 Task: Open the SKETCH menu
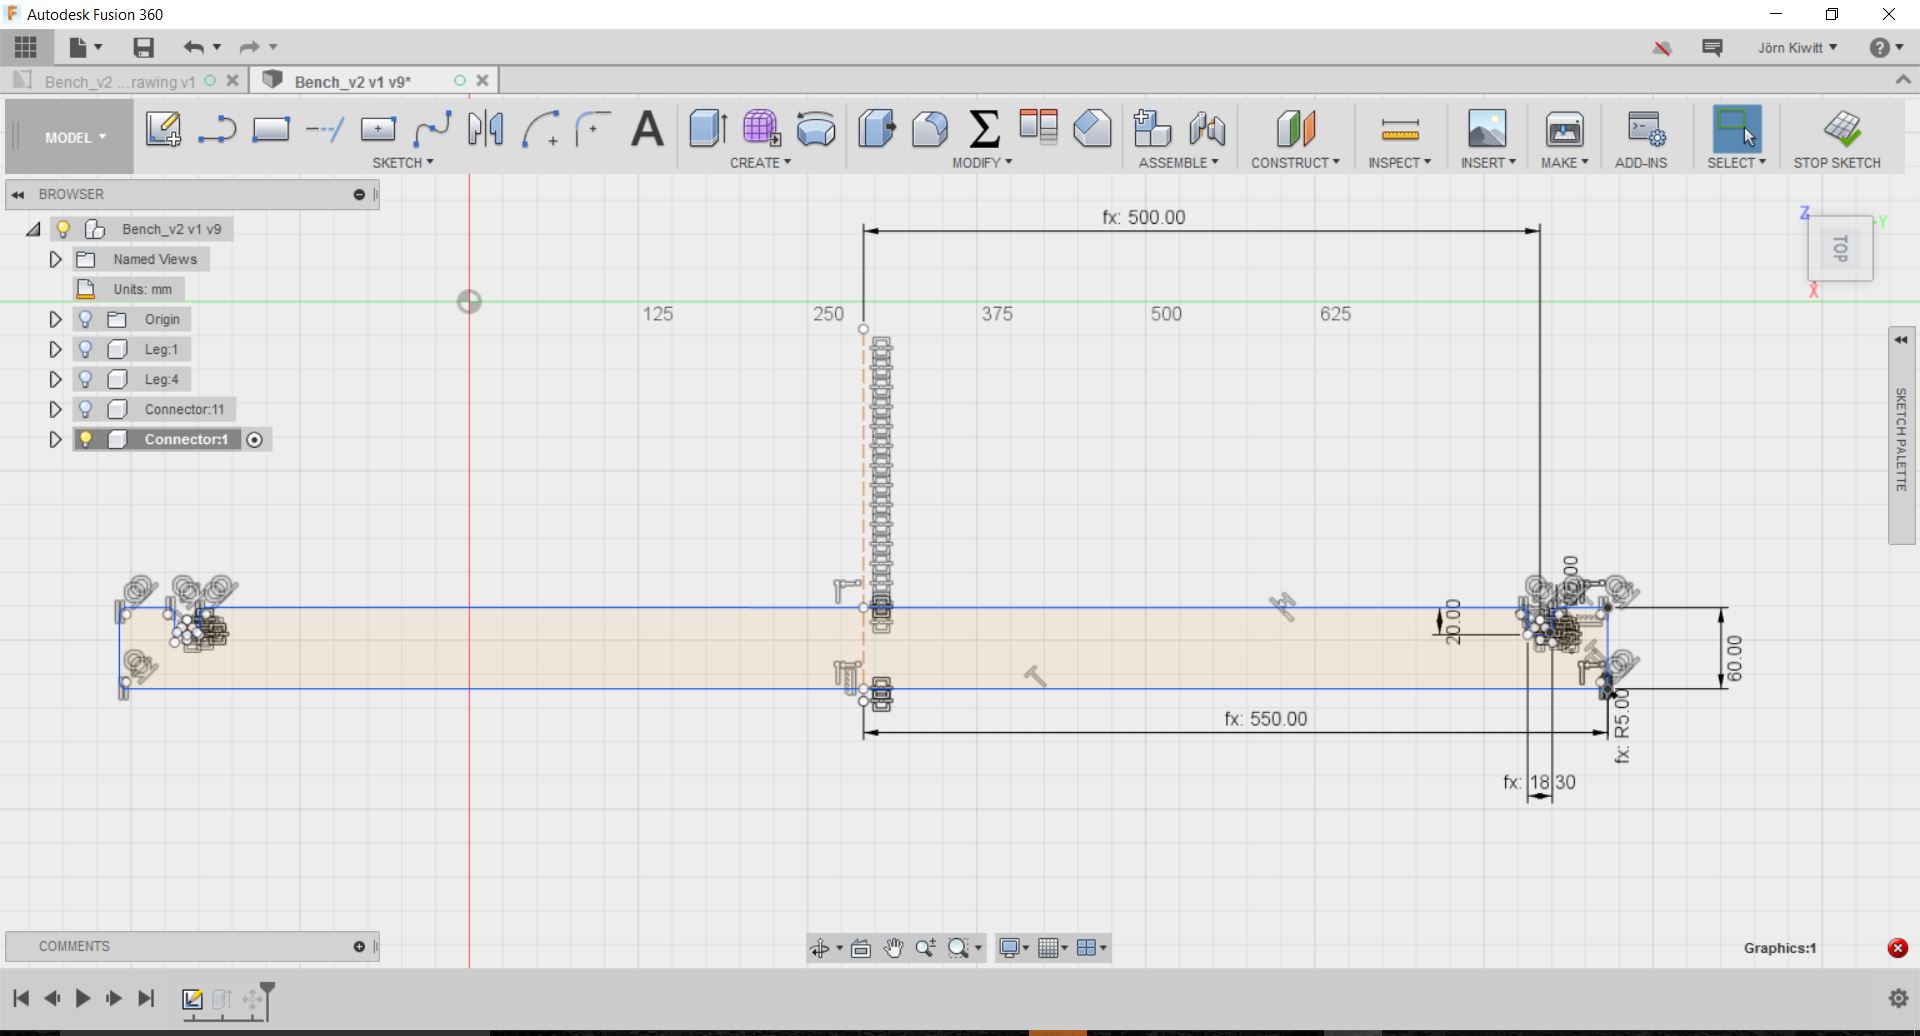pos(403,162)
